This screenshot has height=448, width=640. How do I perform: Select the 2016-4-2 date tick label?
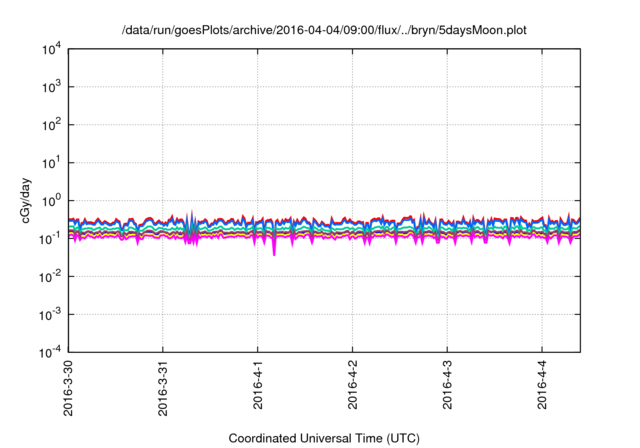coord(352,390)
